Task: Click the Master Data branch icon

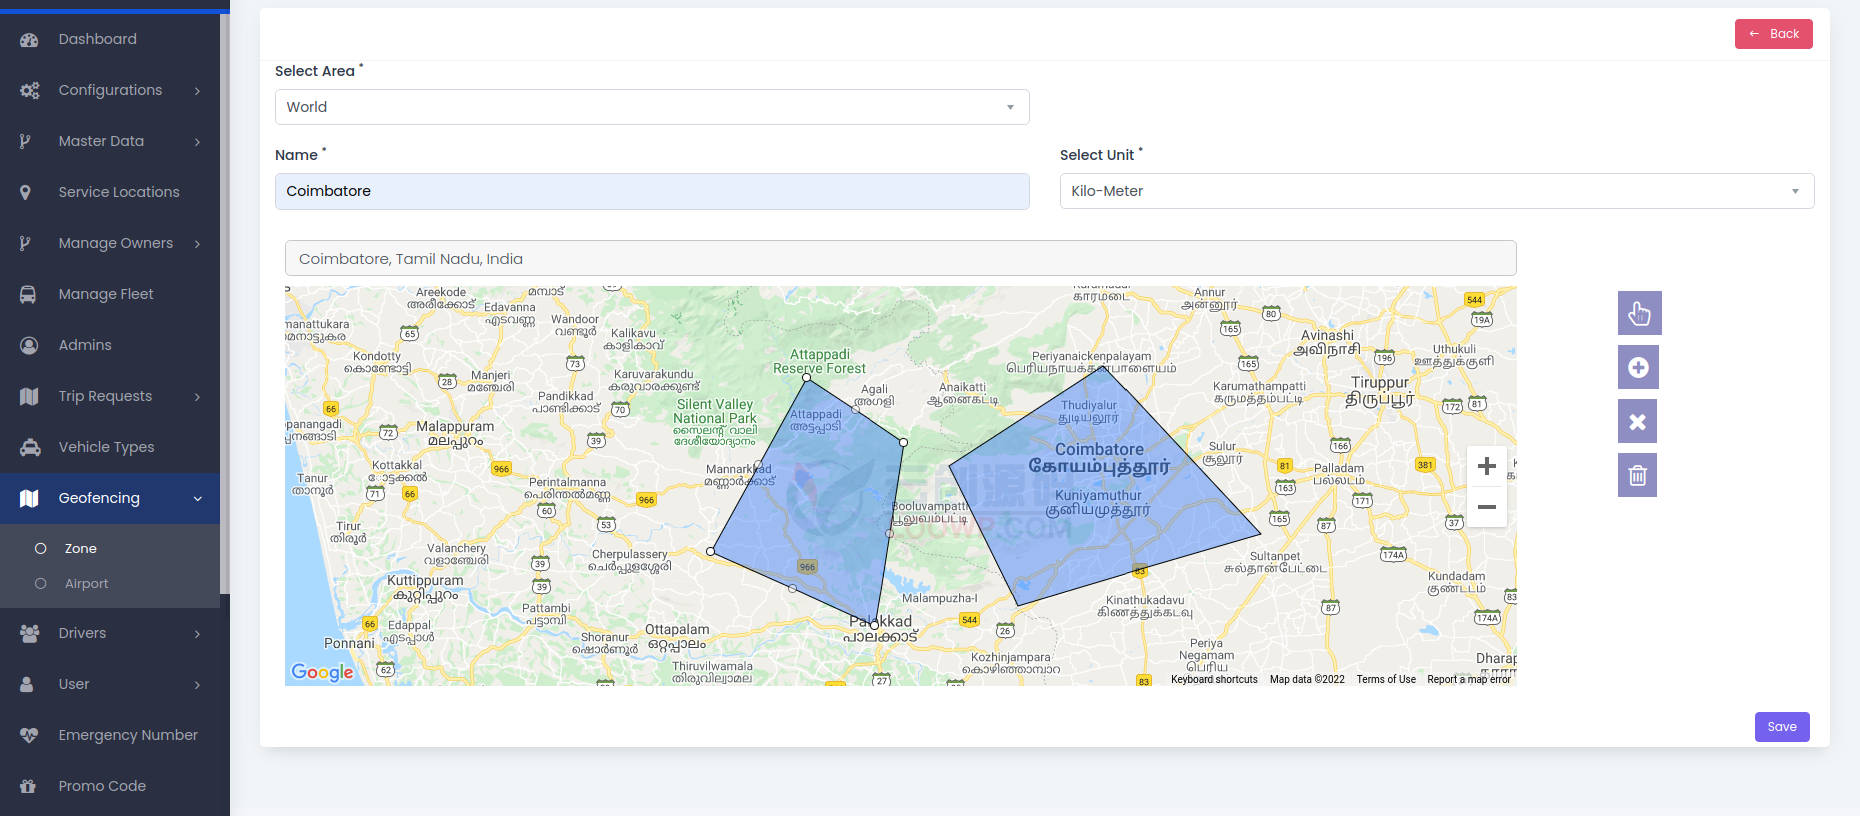Action: pos(26,141)
